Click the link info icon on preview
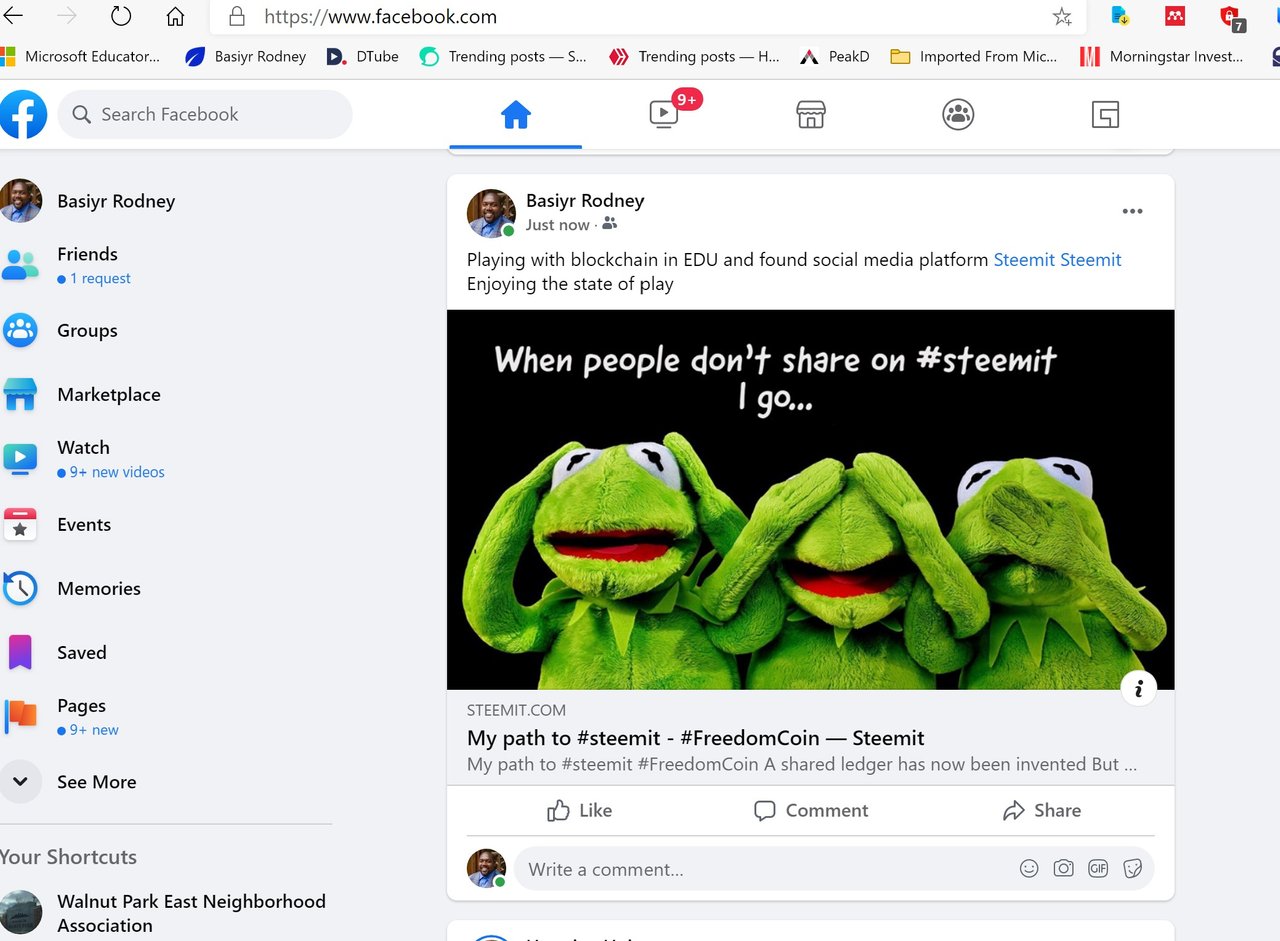The image size is (1280, 941). click(x=1138, y=688)
